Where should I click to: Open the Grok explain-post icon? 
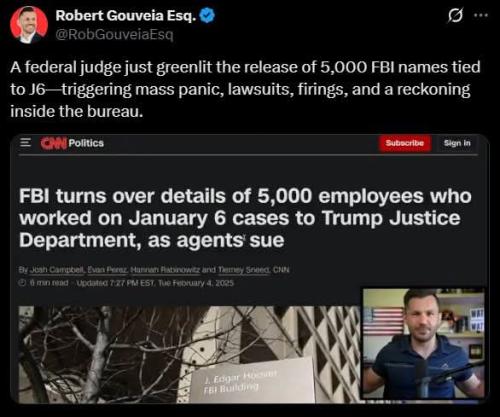(x=455, y=16)
